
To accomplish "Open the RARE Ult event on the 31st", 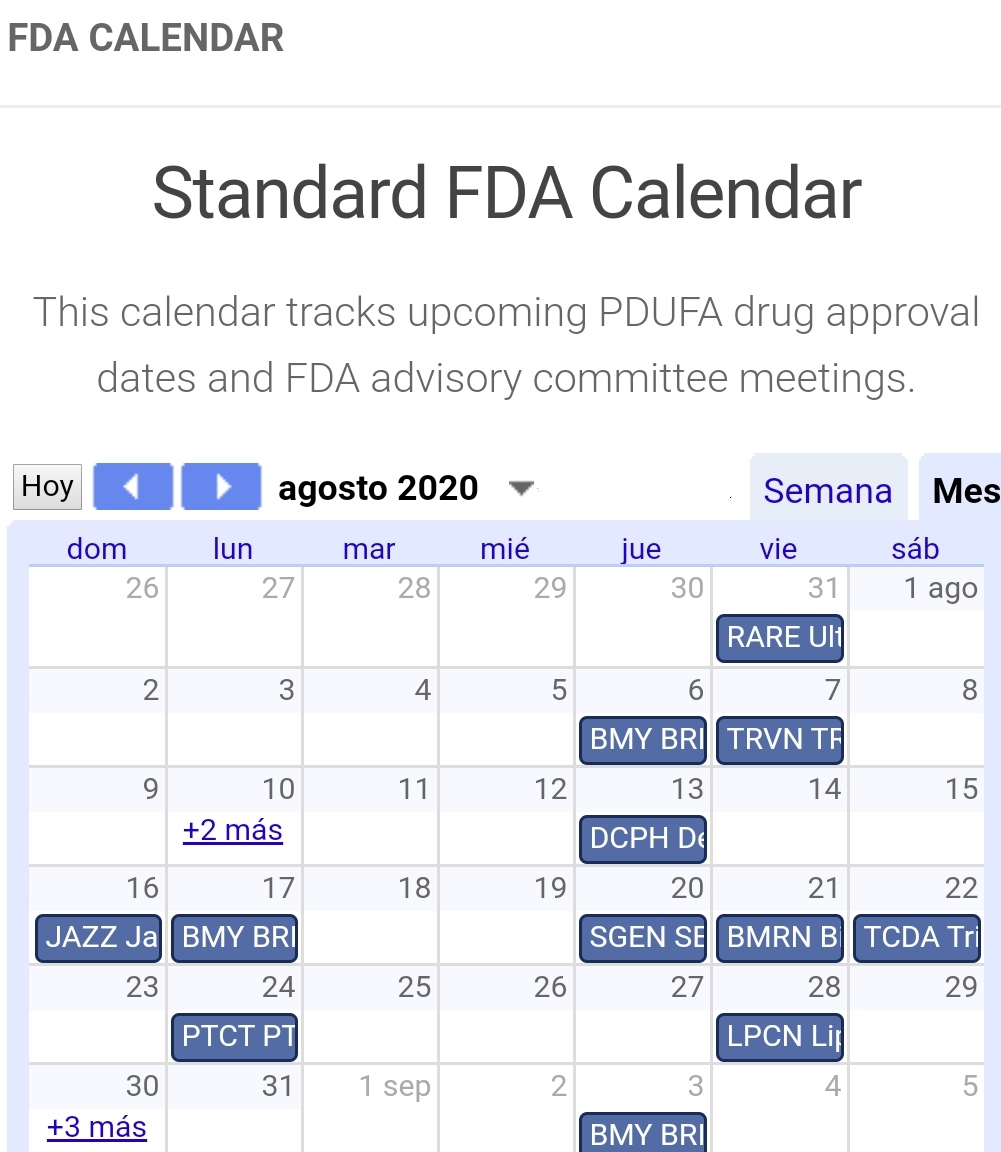I will coord(780,638).
